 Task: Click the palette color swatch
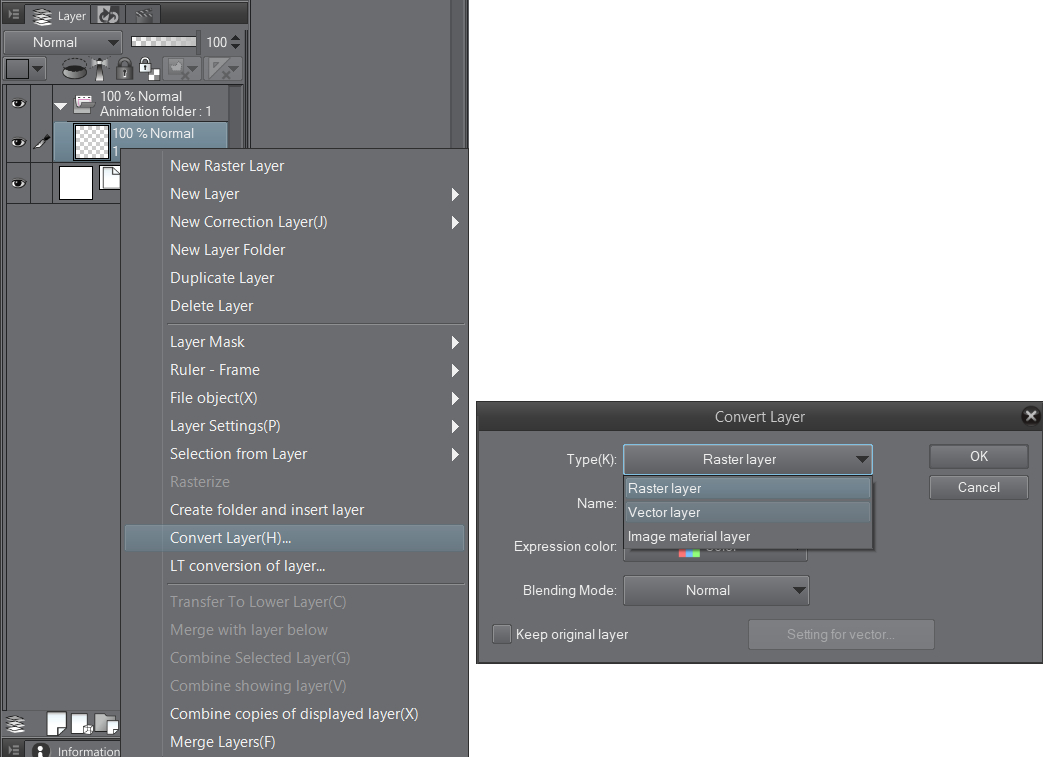(x=17, y=69)
